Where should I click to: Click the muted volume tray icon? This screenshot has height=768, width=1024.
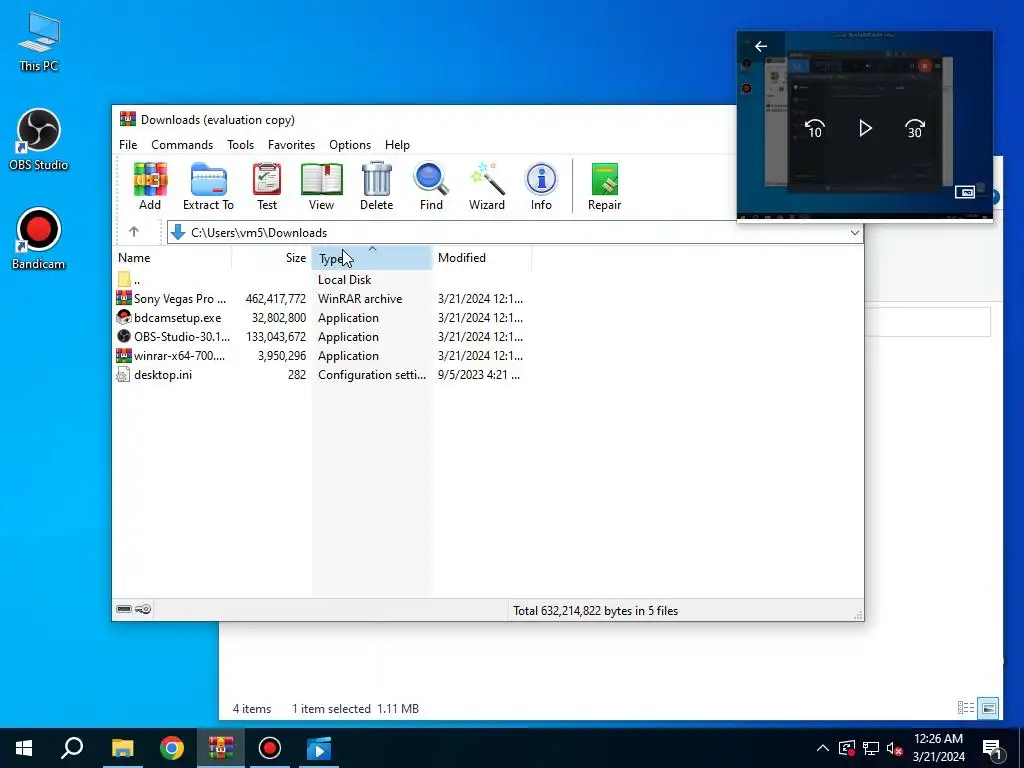click(x=895, y=748)
